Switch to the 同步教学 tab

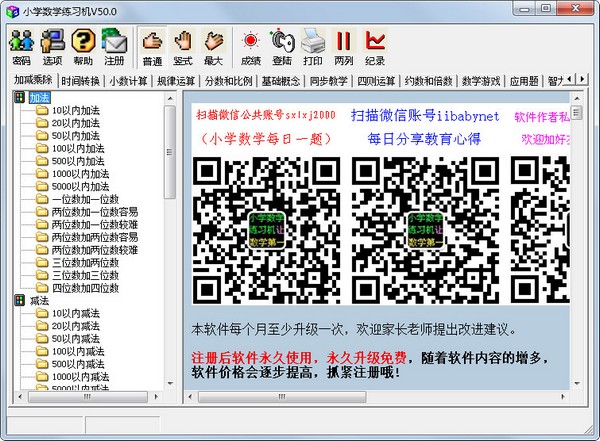click(329, 81)
